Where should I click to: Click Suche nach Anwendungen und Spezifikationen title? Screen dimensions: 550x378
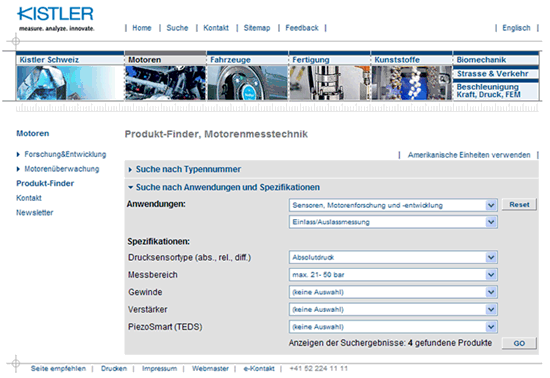pyautogui.click(x=228, y=187)
